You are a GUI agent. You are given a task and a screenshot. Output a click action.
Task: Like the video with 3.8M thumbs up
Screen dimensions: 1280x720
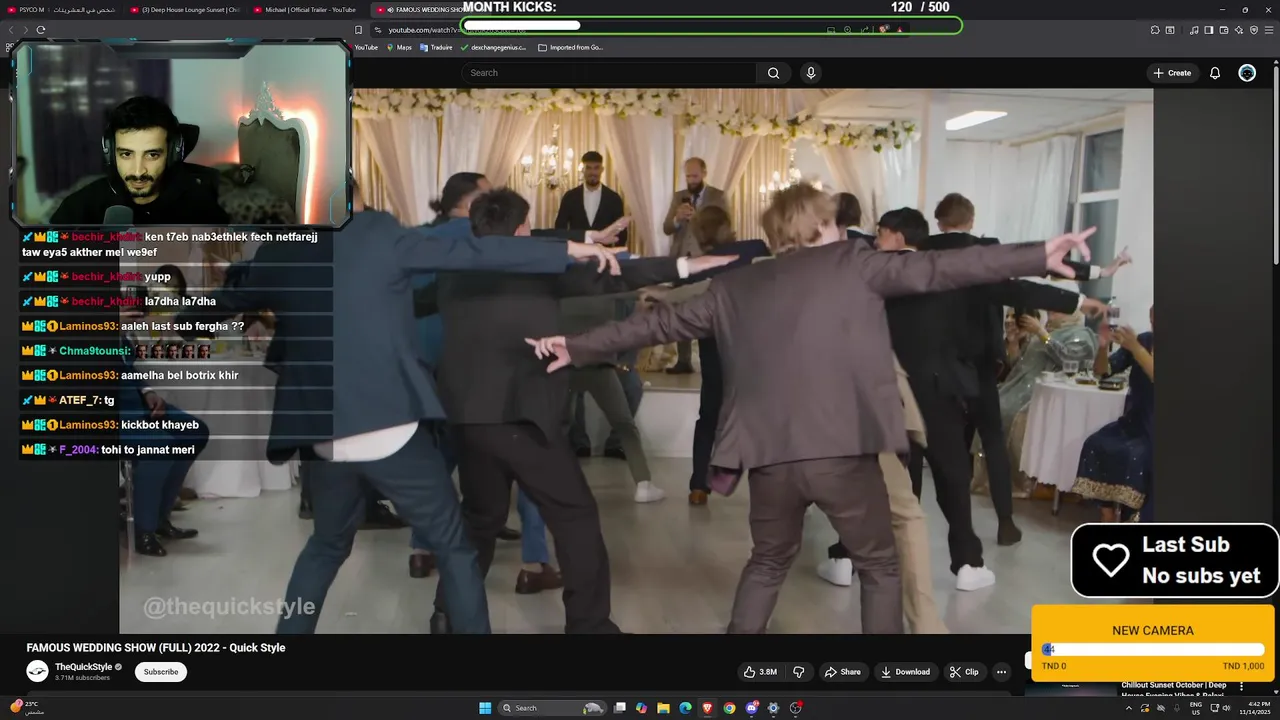[x=760, y=672]
